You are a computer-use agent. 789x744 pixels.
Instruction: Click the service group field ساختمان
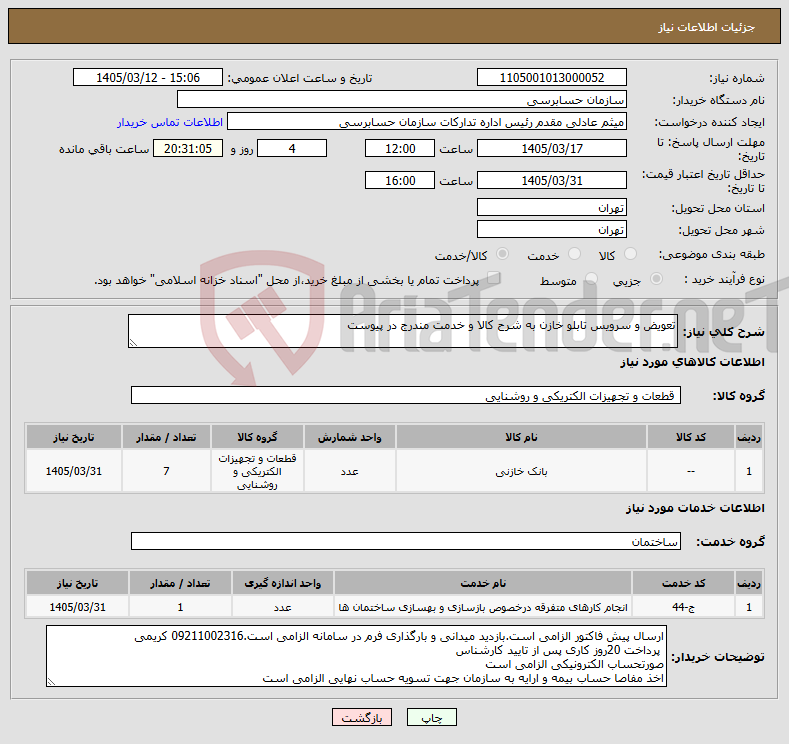pyautogui.click(x=406, y=541)
